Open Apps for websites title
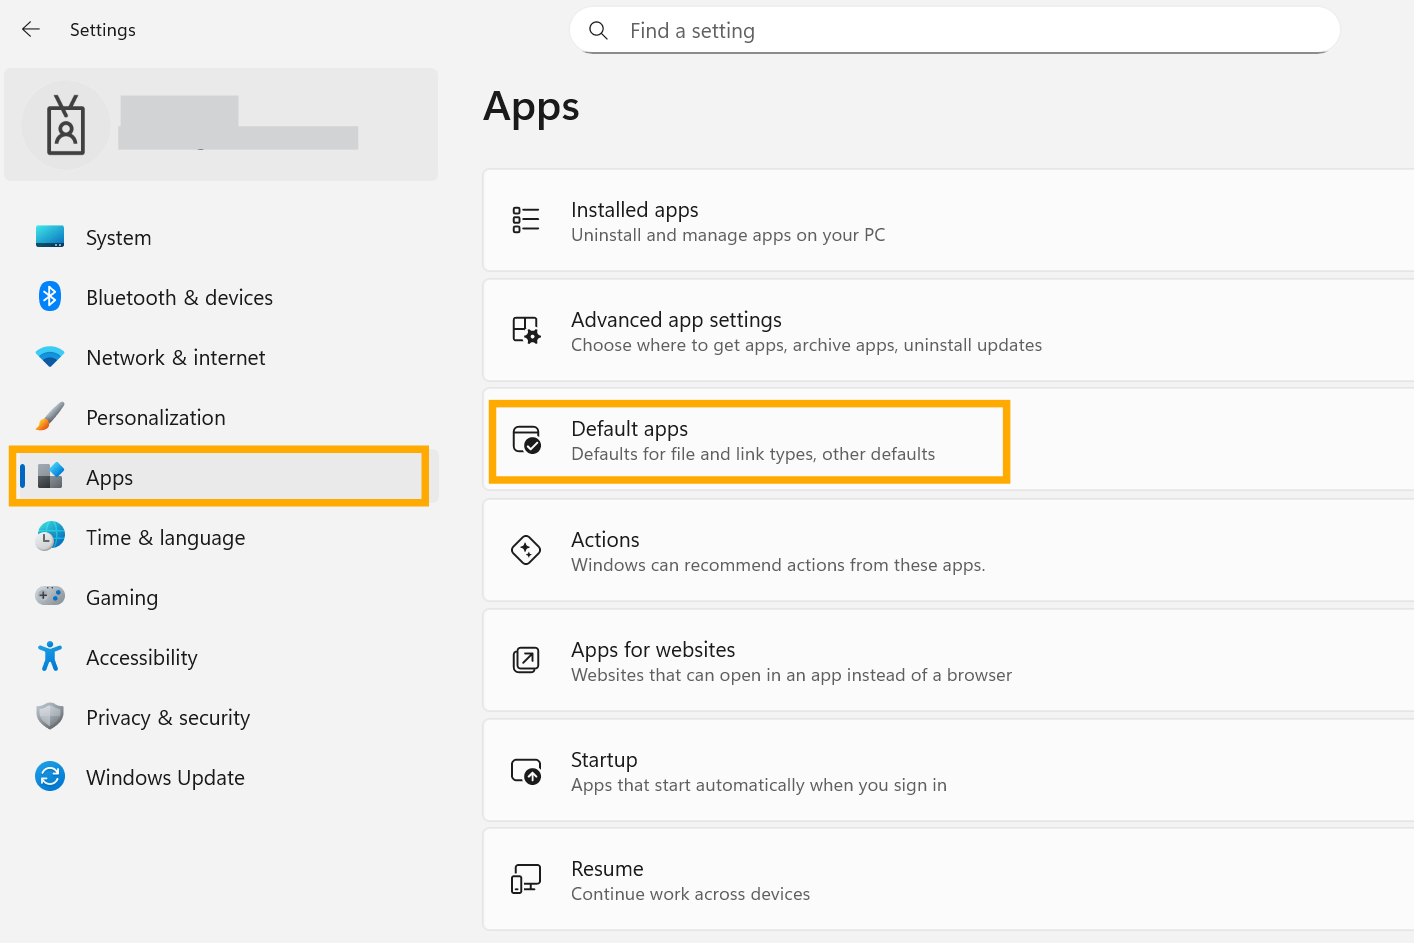This screenshot has width=1414, height=943. [x=653, y=650]
